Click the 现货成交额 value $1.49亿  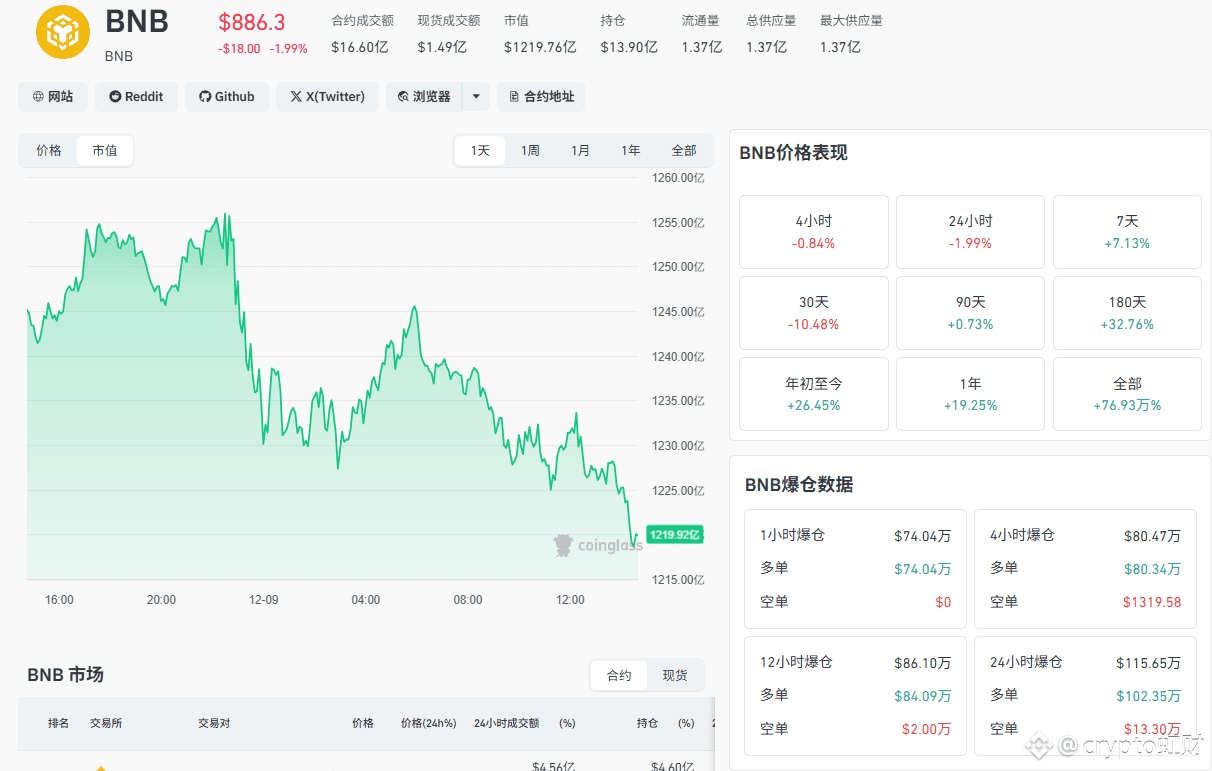point(442,47)
